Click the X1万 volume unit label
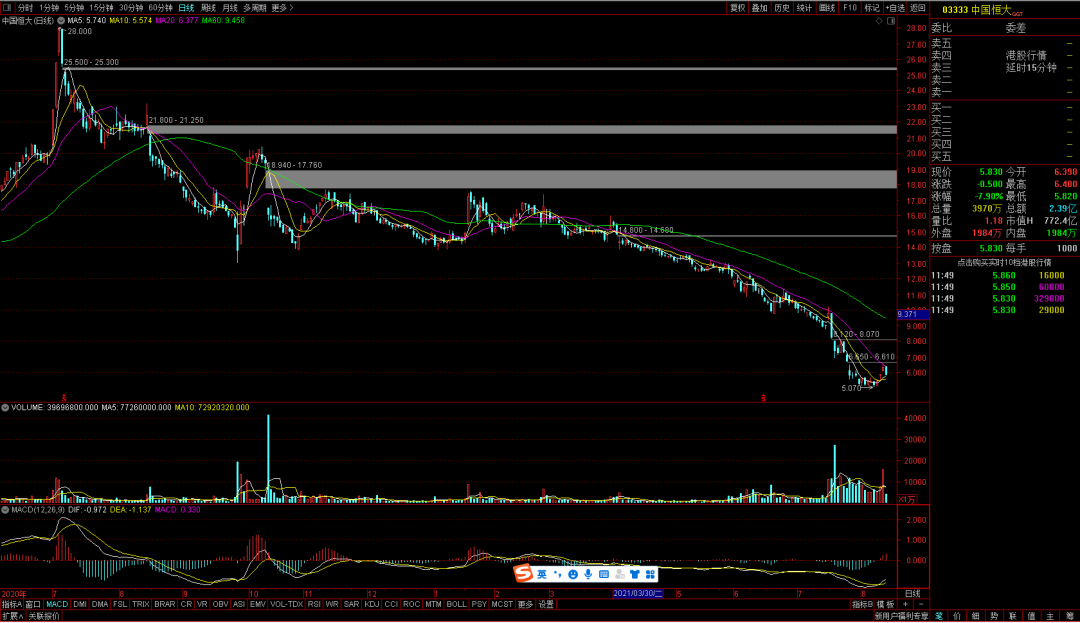 point(907,499)
